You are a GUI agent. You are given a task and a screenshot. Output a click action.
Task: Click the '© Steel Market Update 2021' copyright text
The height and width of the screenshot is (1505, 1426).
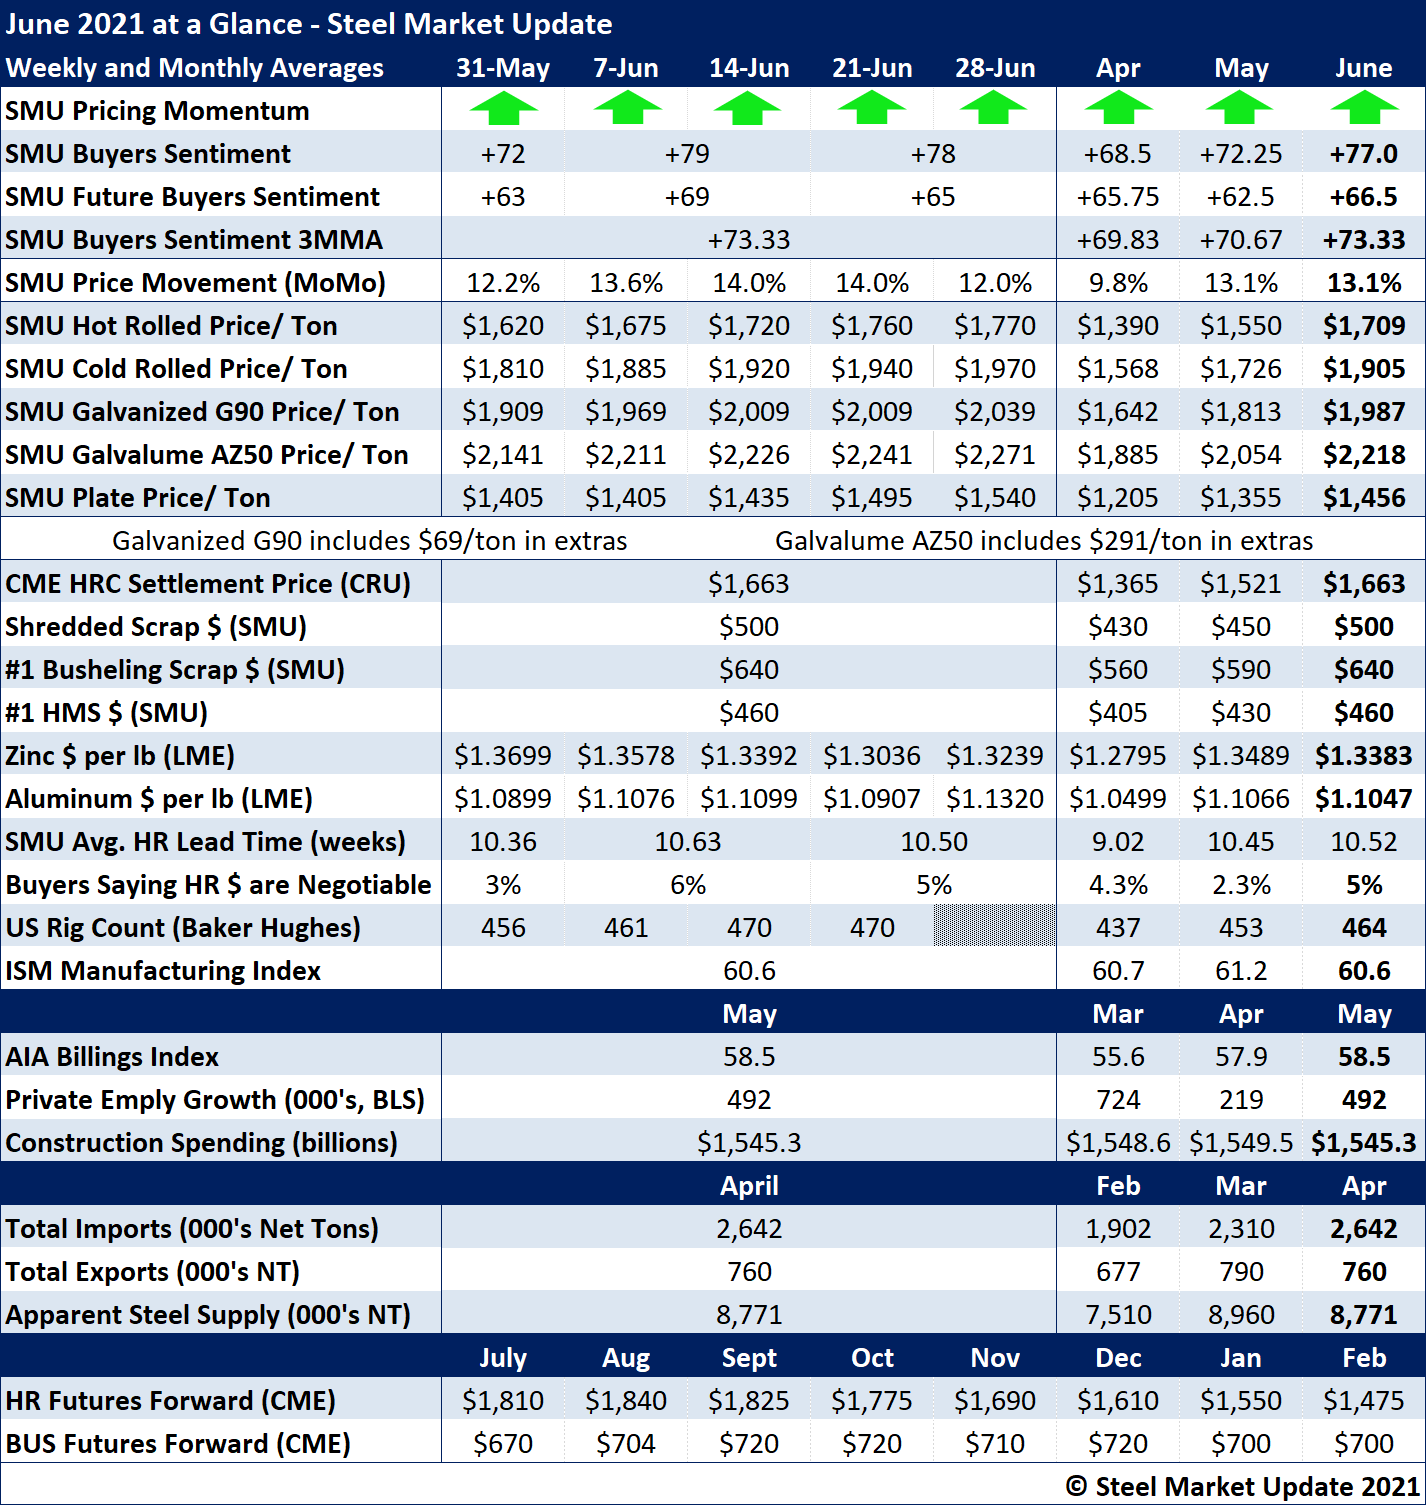point(1242,1487)
